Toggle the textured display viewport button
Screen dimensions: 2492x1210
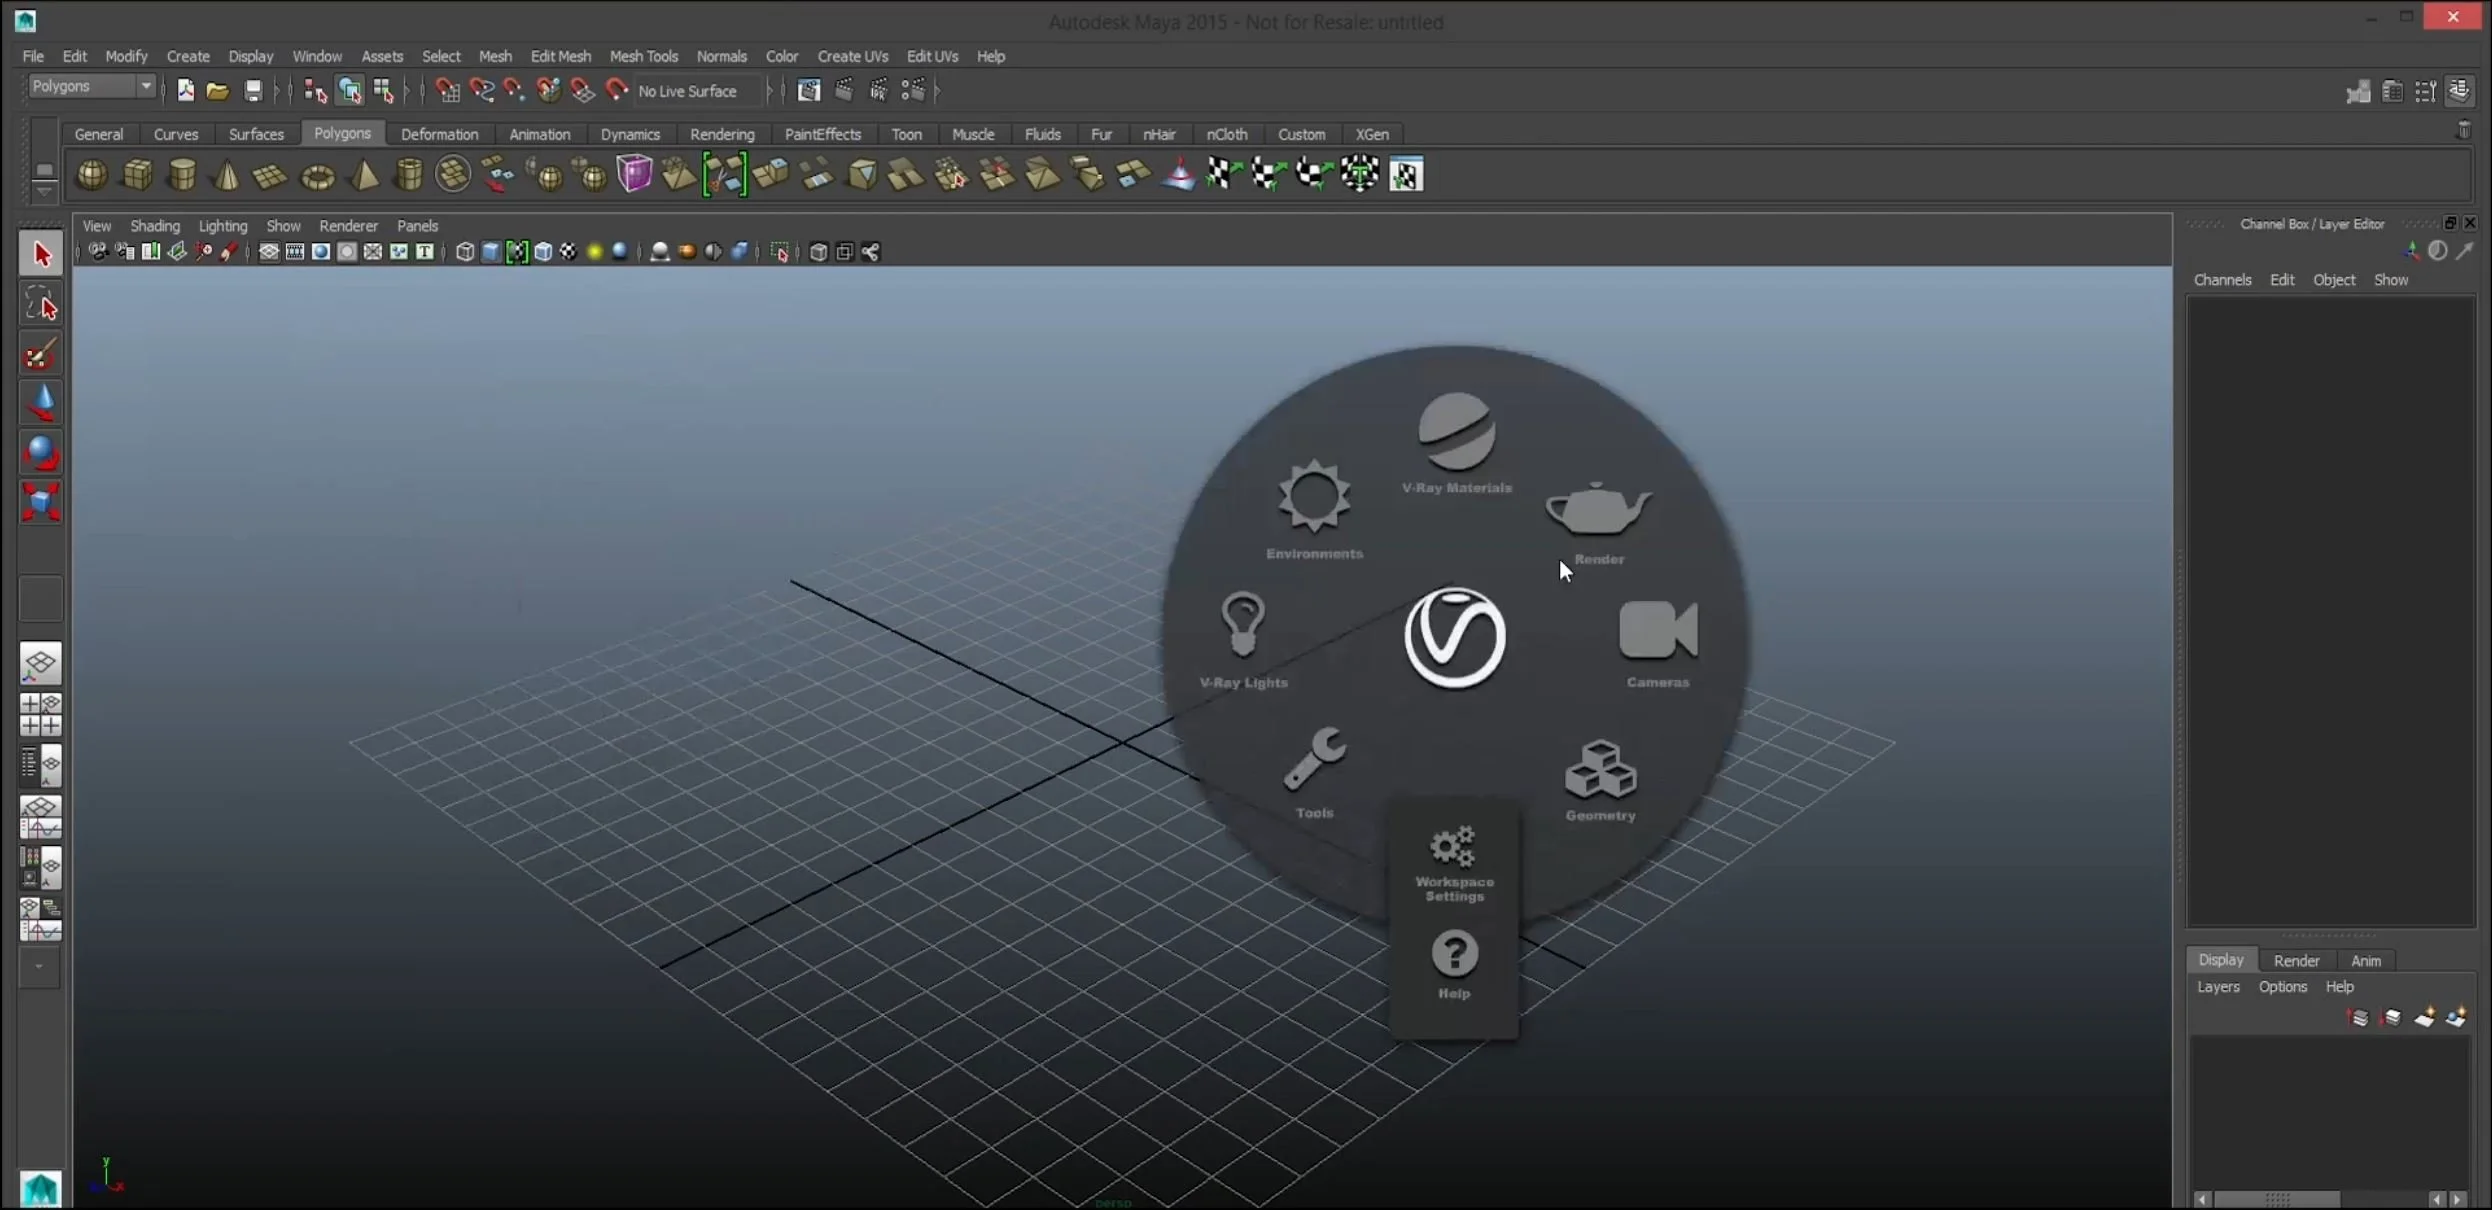point(568,252)
